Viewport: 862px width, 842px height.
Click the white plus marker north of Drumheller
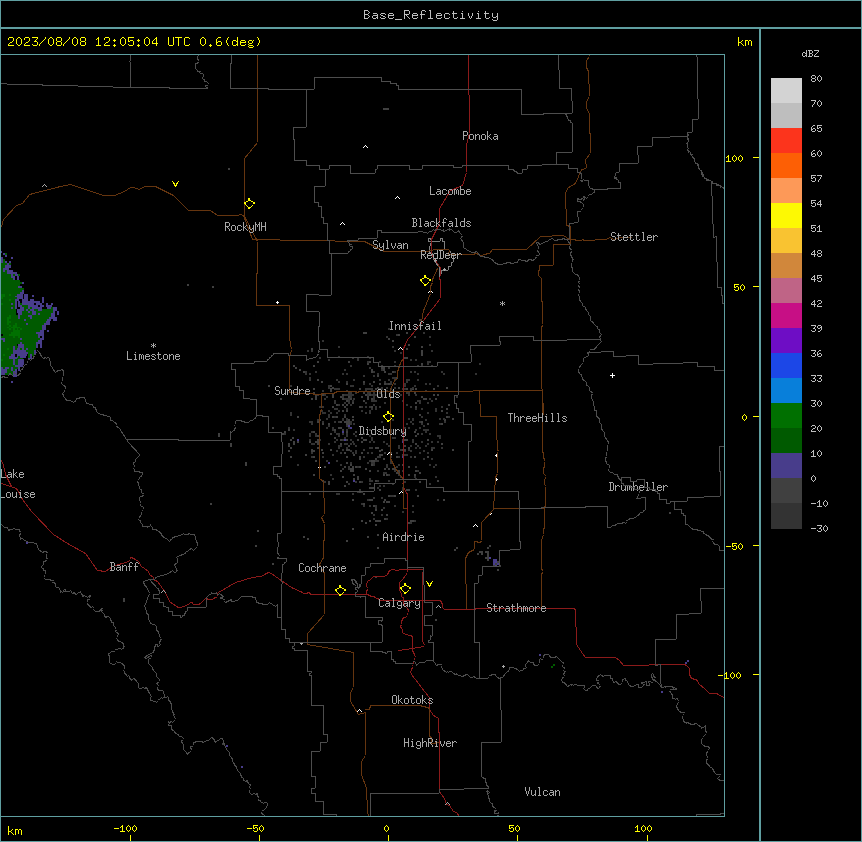pos(612,375)
